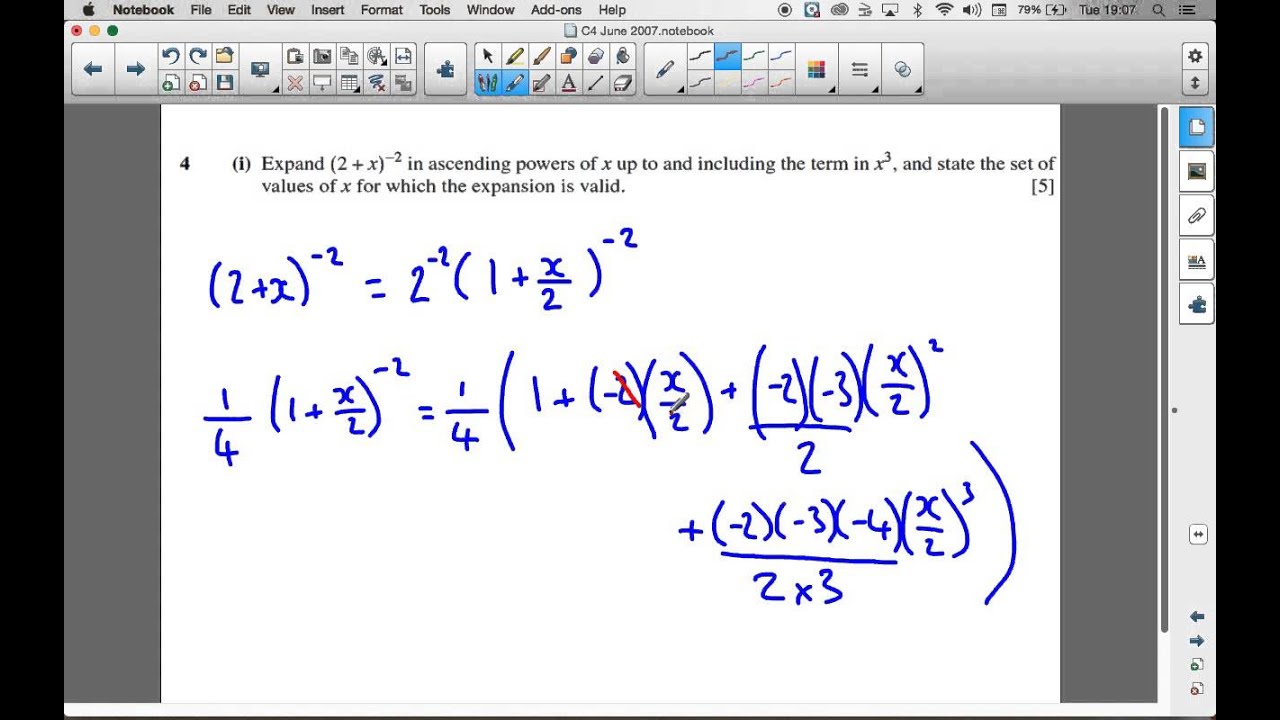This screenshot has height=720, width=1280.
Task: Open a file with the folder icon
Action: tap(225, 56)
